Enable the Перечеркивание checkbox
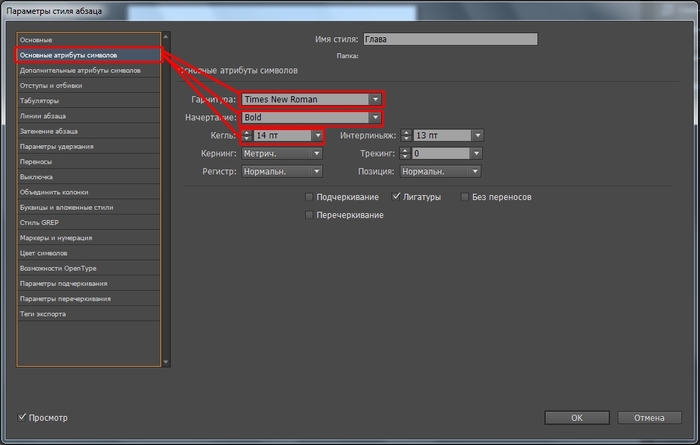700x445 pixels. (309, 215)
